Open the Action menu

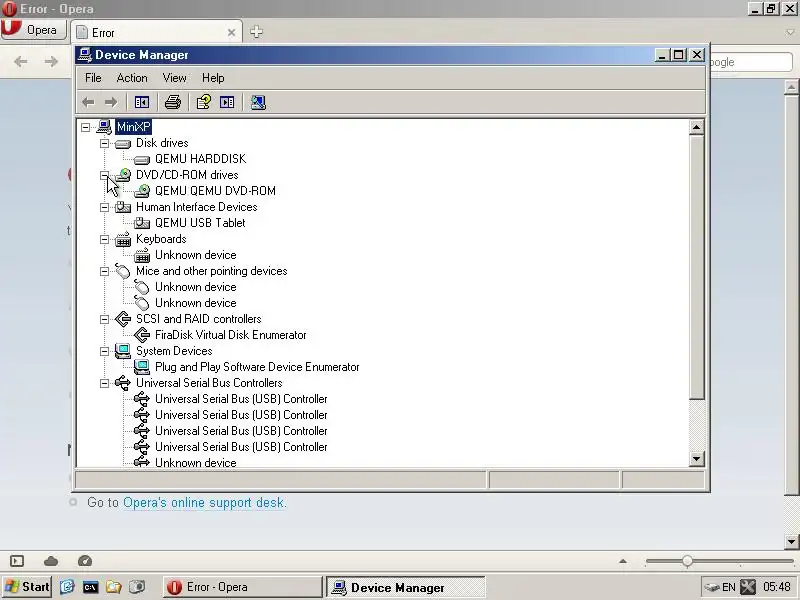pos(132,78)
